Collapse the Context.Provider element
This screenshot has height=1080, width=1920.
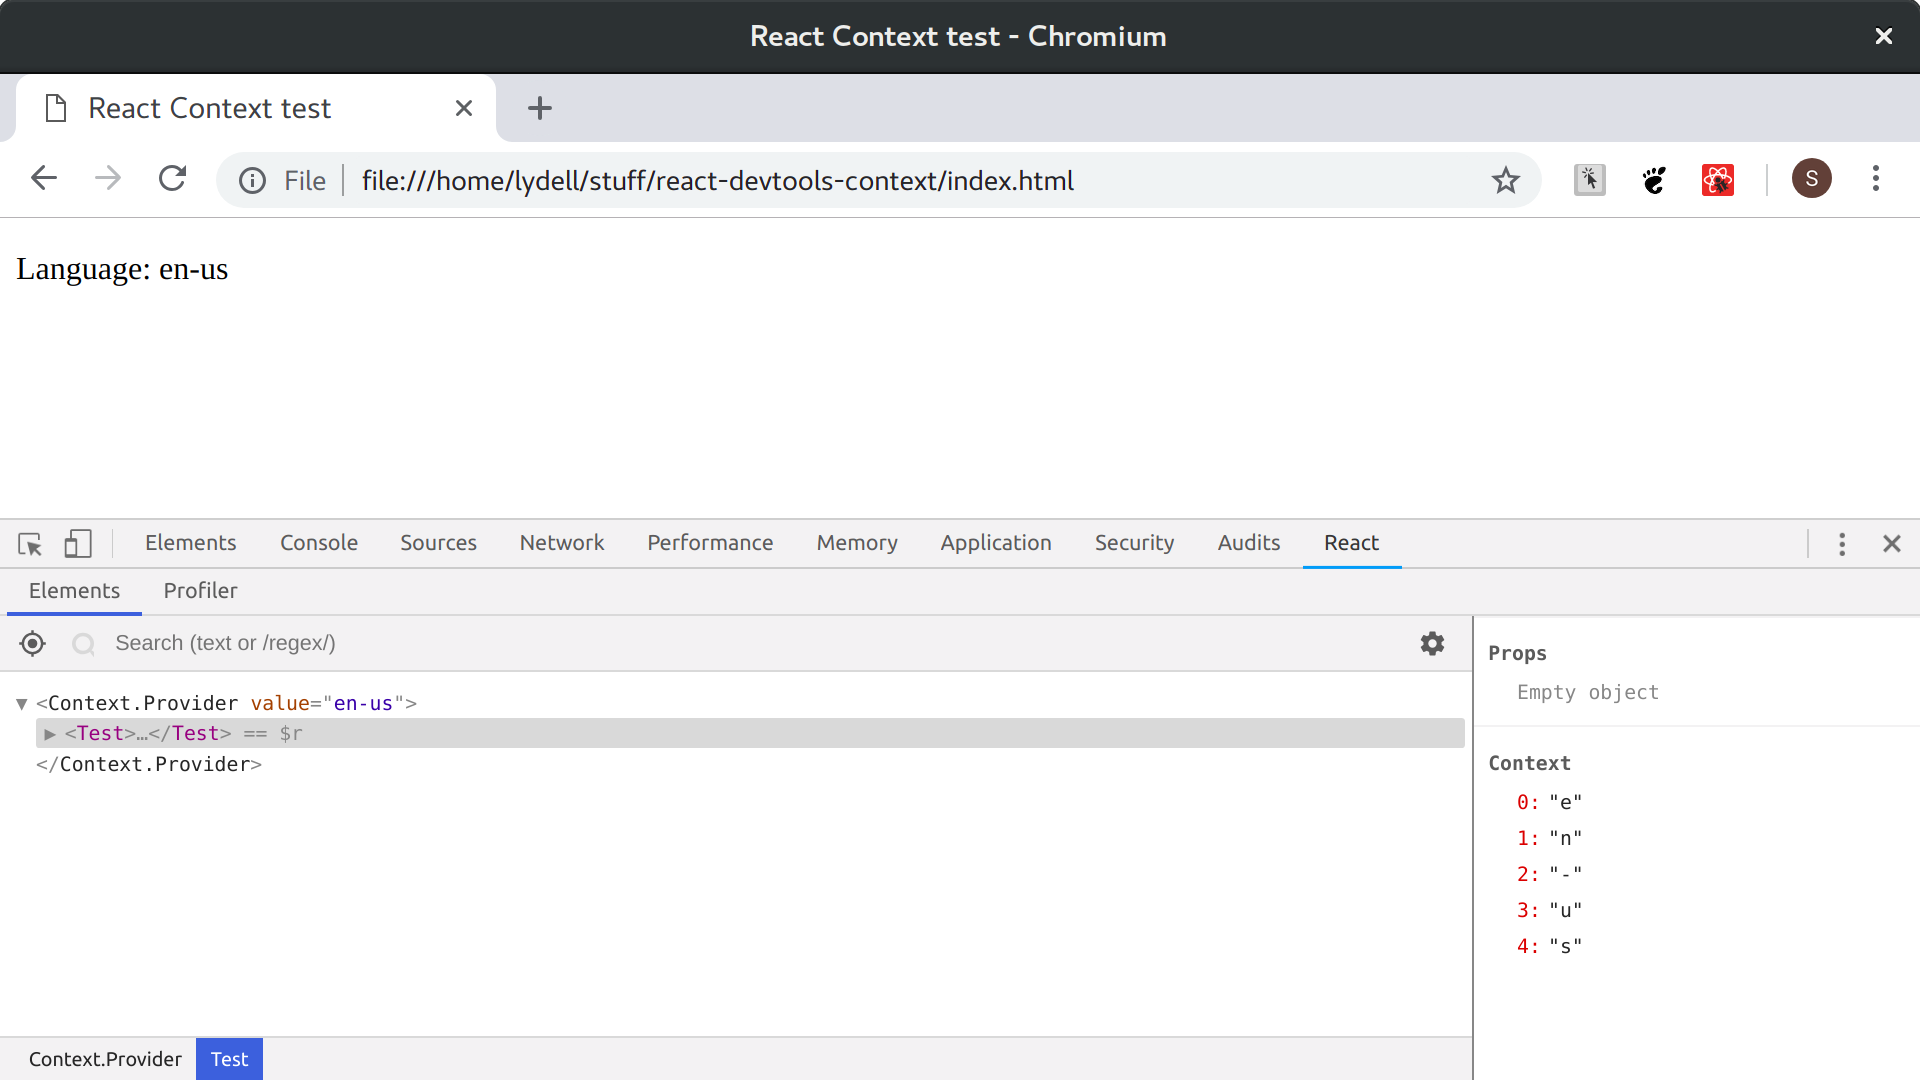pyautogui.click(x=21, y=703)
